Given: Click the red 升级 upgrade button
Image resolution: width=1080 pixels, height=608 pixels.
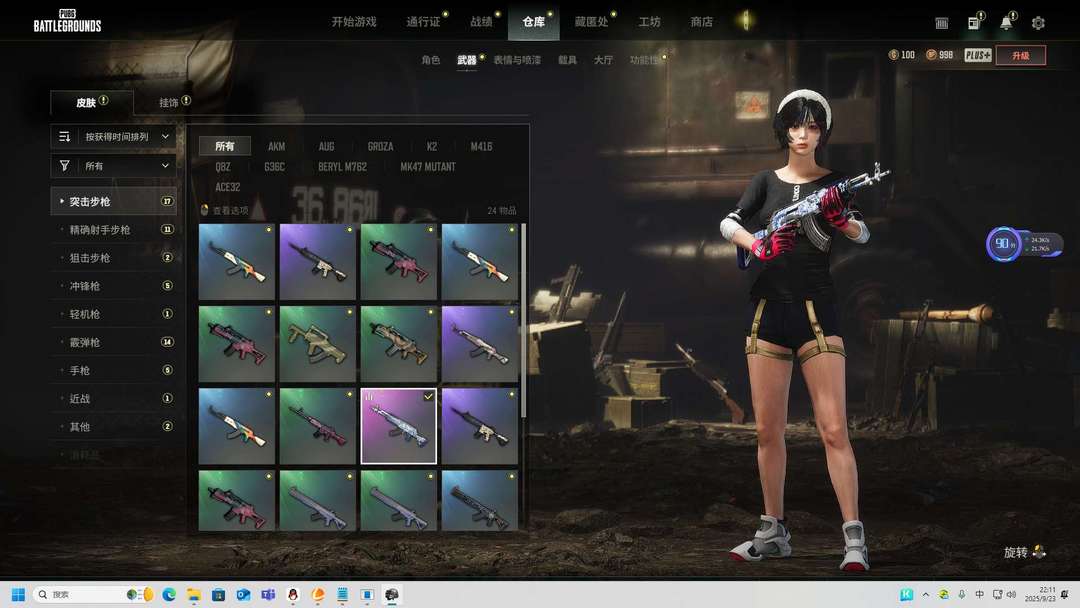Looking at the screenshot, I should pyautogui.click(x=1021, y=55).
